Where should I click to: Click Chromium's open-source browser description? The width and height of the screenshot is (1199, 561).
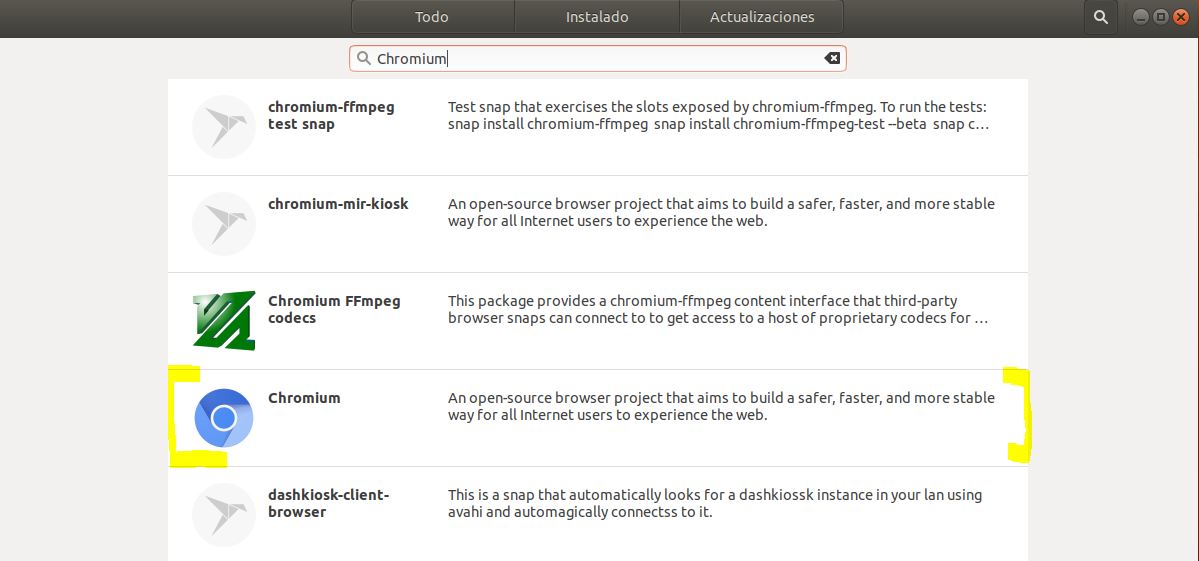coord(721,407)
